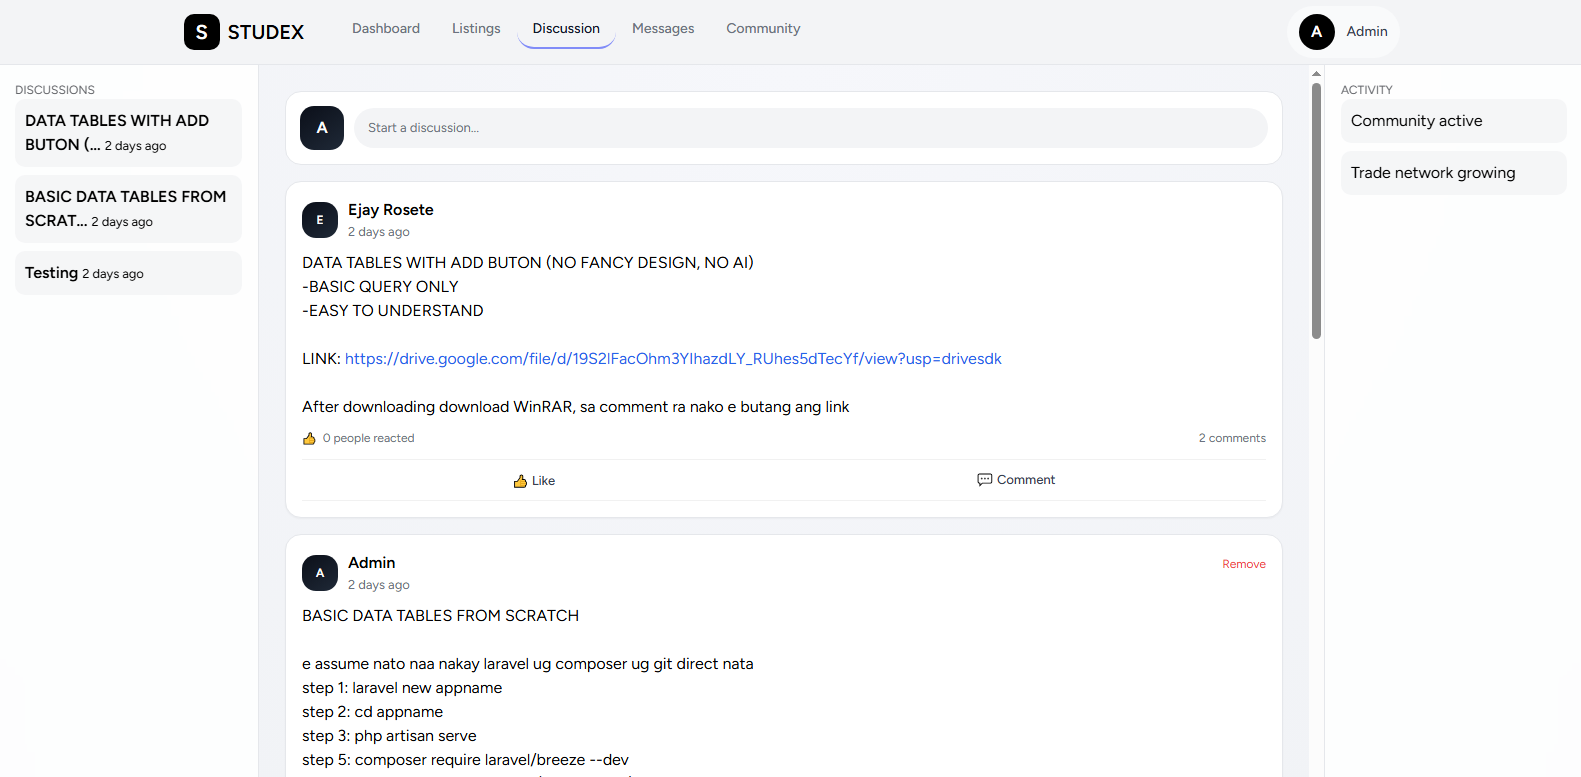Viewport: 1581px width, 777px height.
Task: Click the avatar beside Start a discussion
Action: tap(322, 128)
